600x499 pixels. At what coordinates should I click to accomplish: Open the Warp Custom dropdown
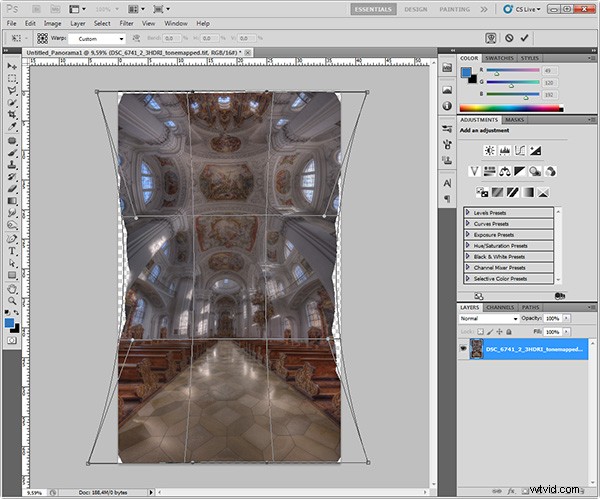[x=97, y=39]
